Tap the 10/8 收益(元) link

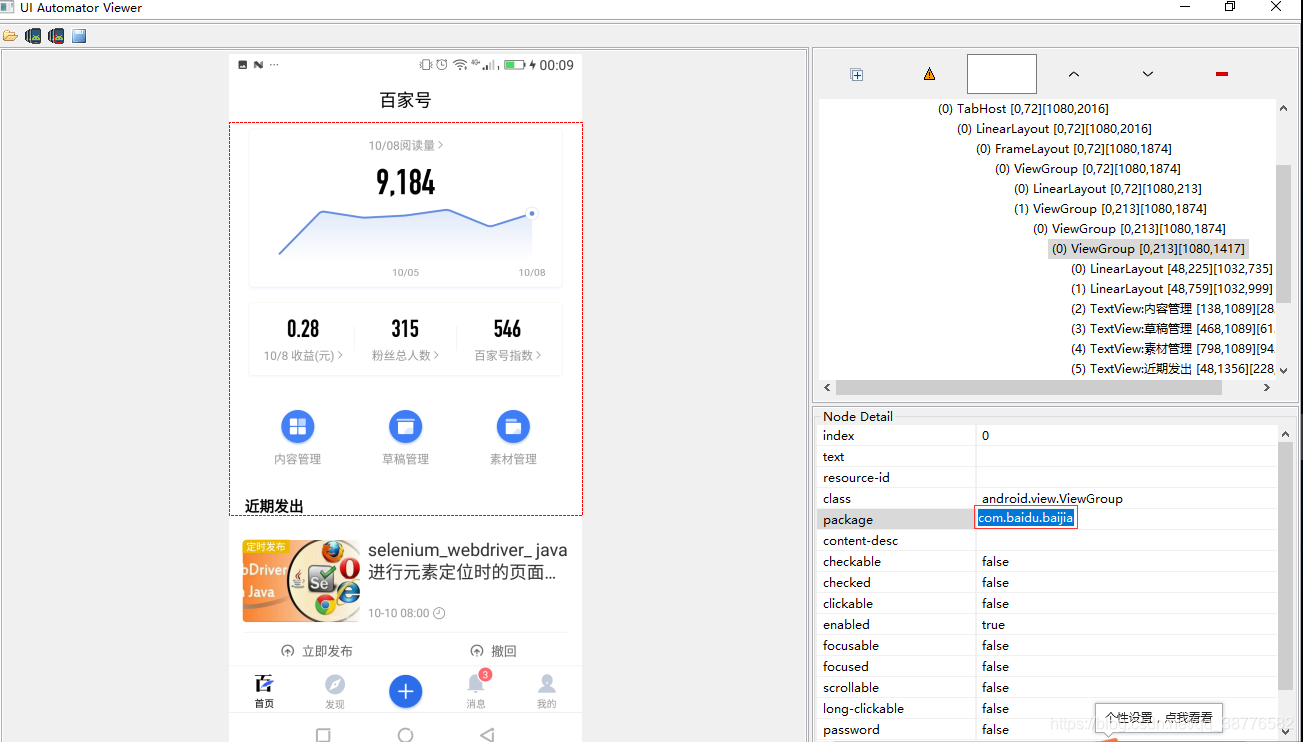point(303,355)
